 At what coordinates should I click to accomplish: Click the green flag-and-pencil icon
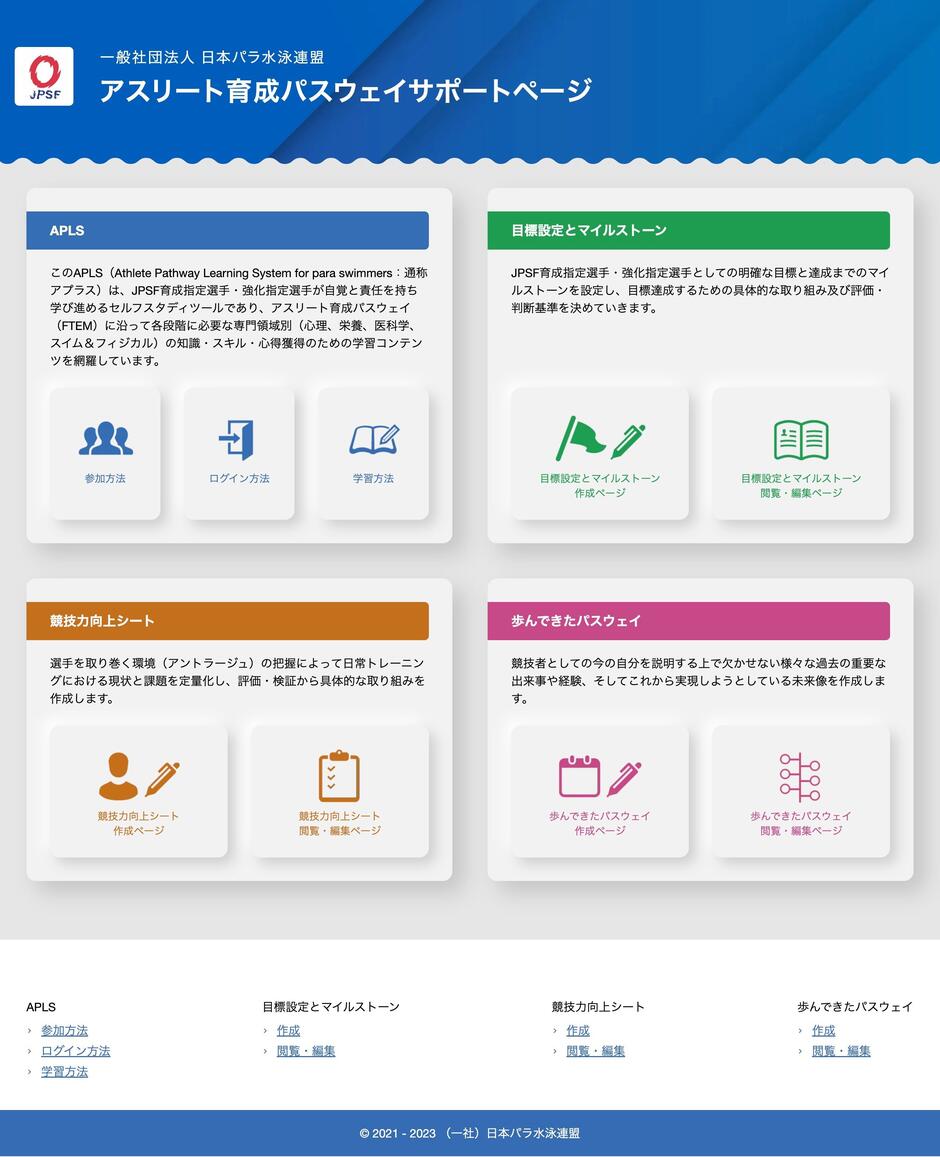(x=600, y=439)
